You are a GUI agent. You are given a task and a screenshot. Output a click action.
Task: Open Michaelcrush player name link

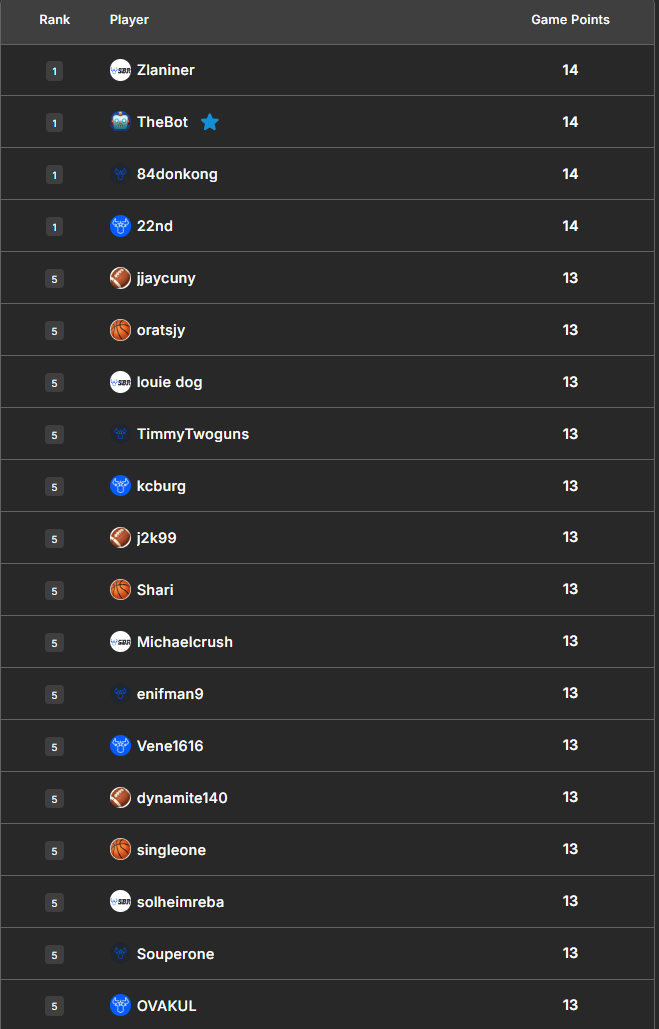coord(185,642)
